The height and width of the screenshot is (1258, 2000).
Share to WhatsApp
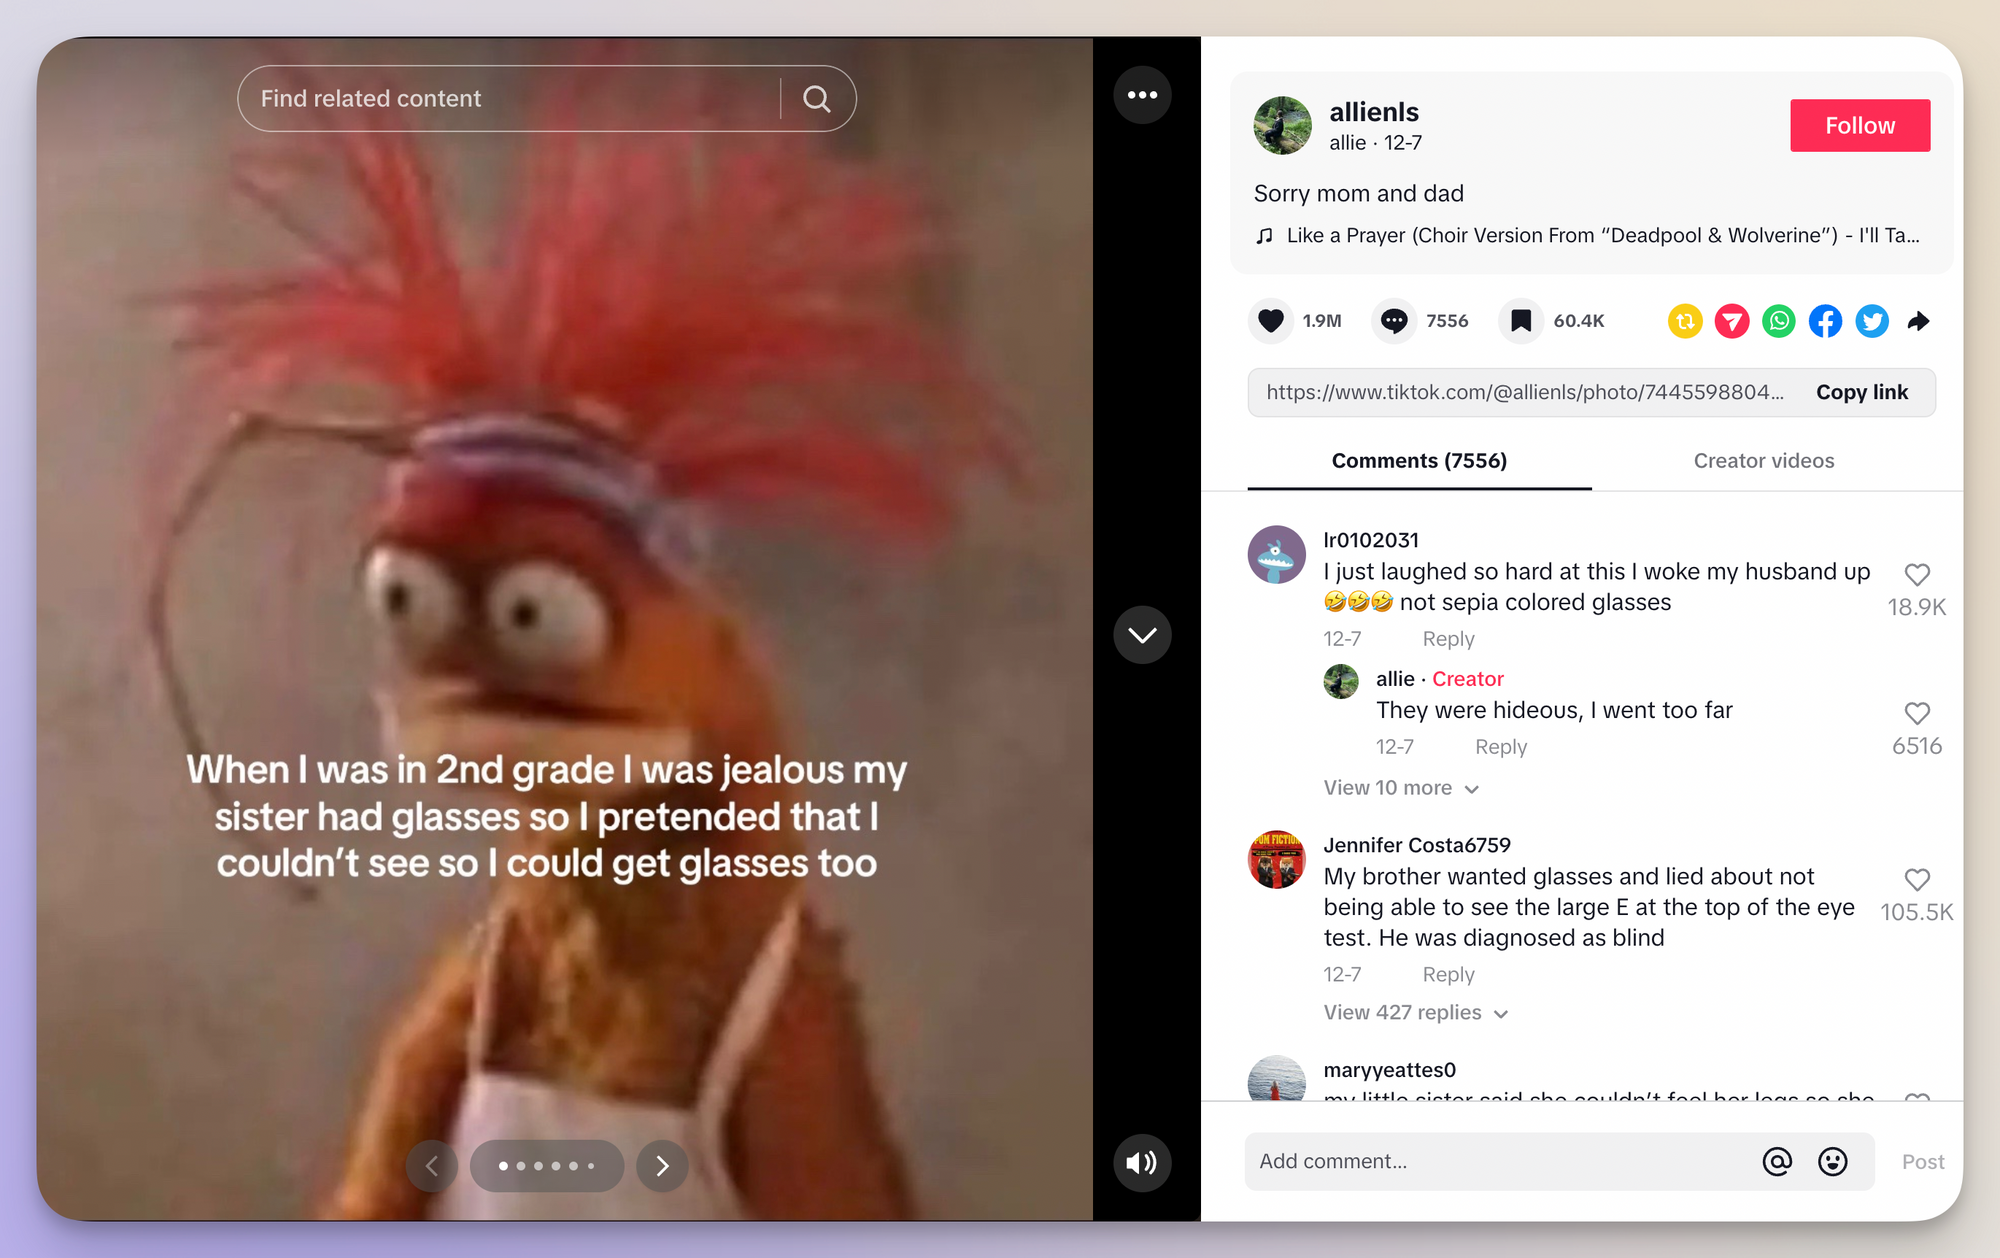[x=1779, y=321]
